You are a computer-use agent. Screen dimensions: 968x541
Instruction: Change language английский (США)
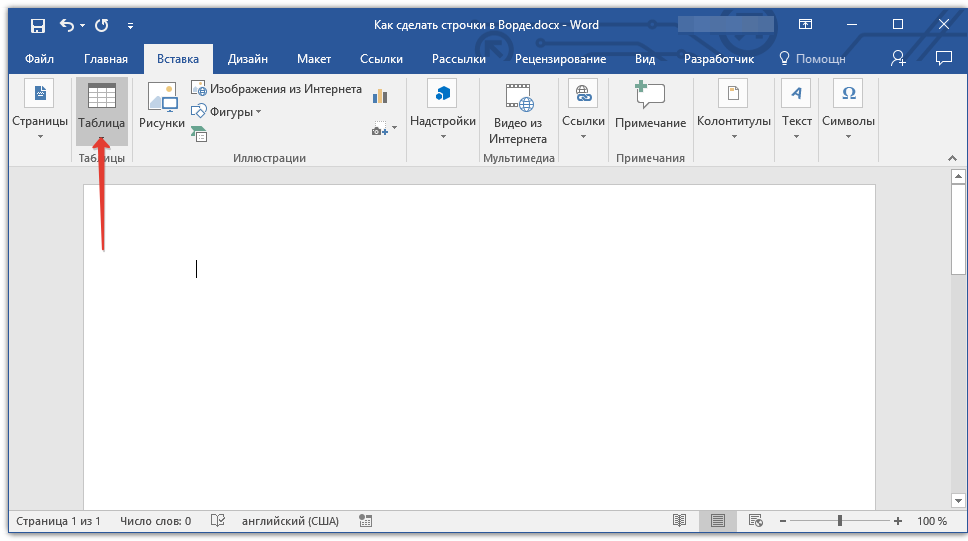290,521
